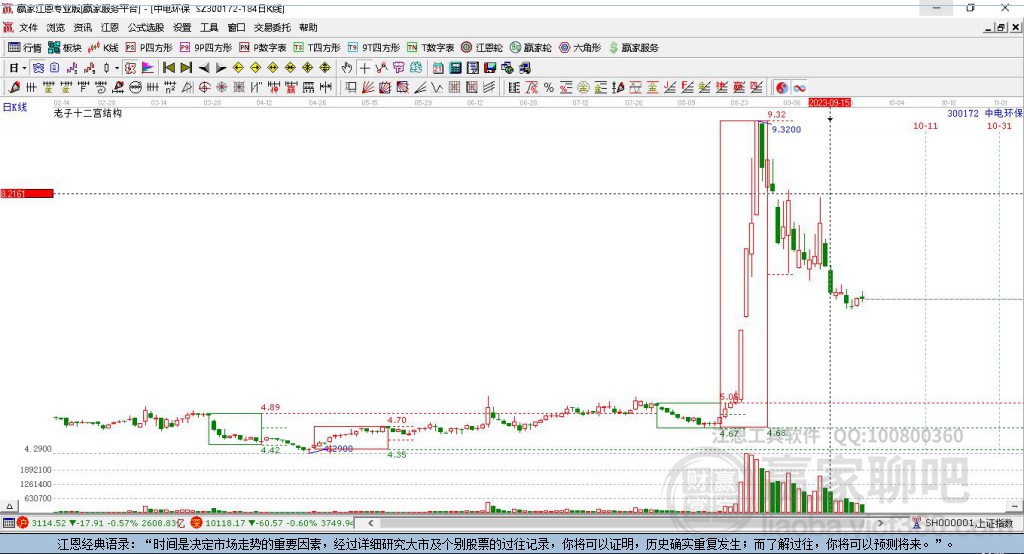This screenshot has width=1024, height=554.
Task: Select the red Gann fan lines tool
Action: point(368,87)
